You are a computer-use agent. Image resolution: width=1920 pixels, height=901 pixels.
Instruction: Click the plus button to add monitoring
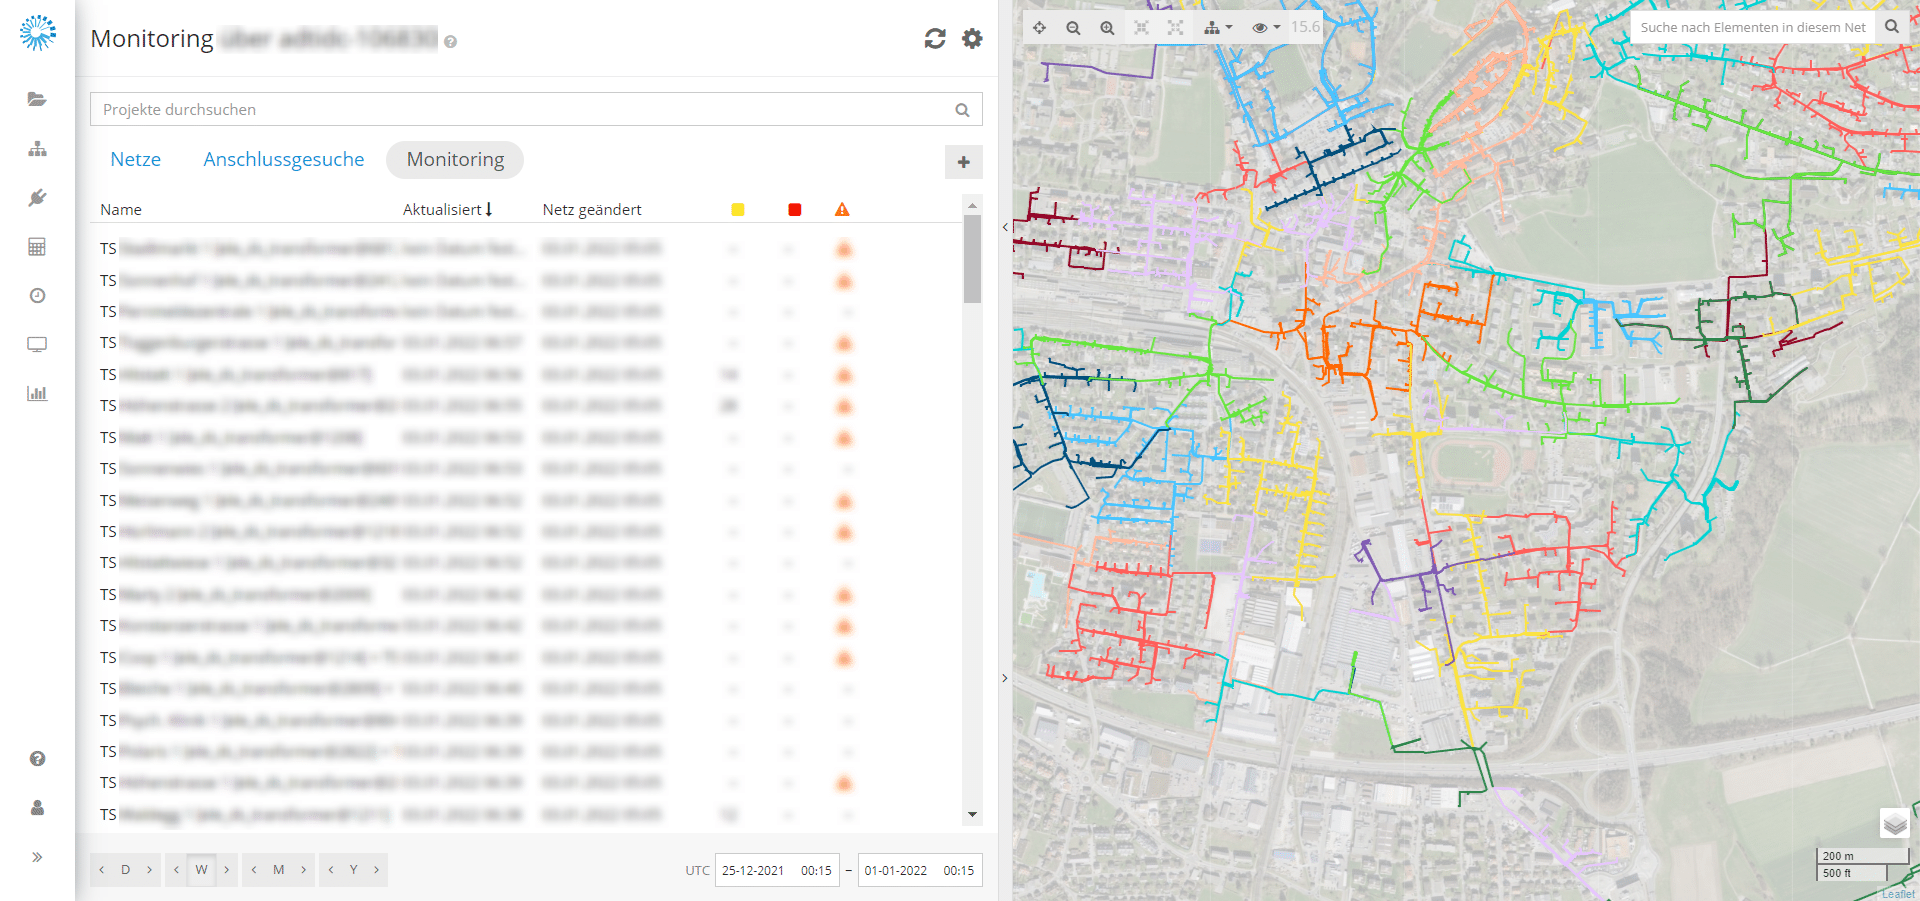point(963,162)
